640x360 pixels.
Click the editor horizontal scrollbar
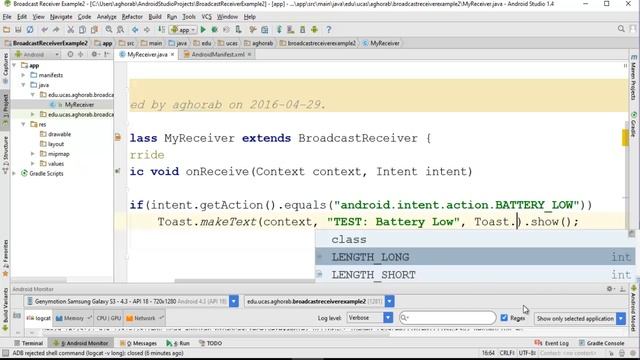pos(245,281)
